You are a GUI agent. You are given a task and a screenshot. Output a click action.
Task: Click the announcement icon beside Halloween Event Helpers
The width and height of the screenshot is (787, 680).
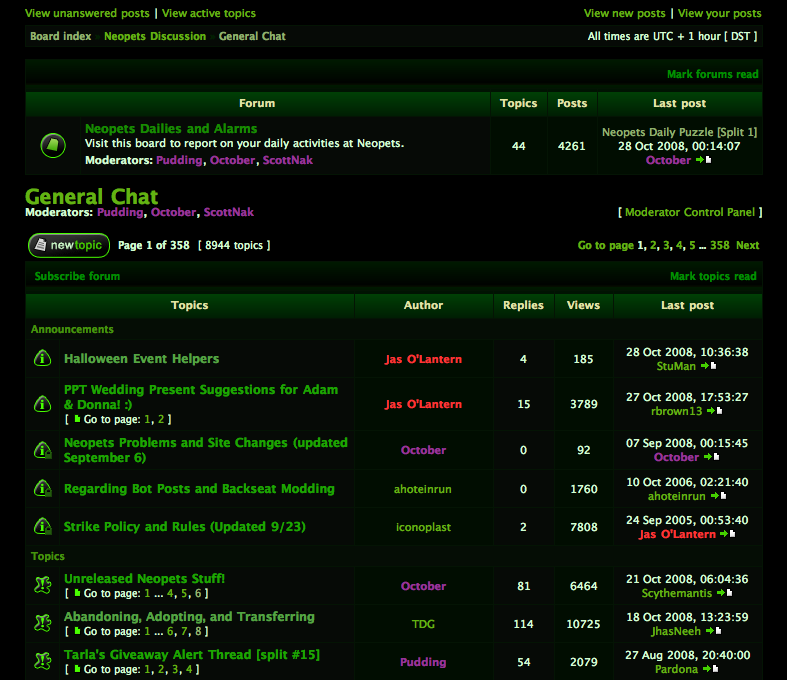[x=43, y=358]
